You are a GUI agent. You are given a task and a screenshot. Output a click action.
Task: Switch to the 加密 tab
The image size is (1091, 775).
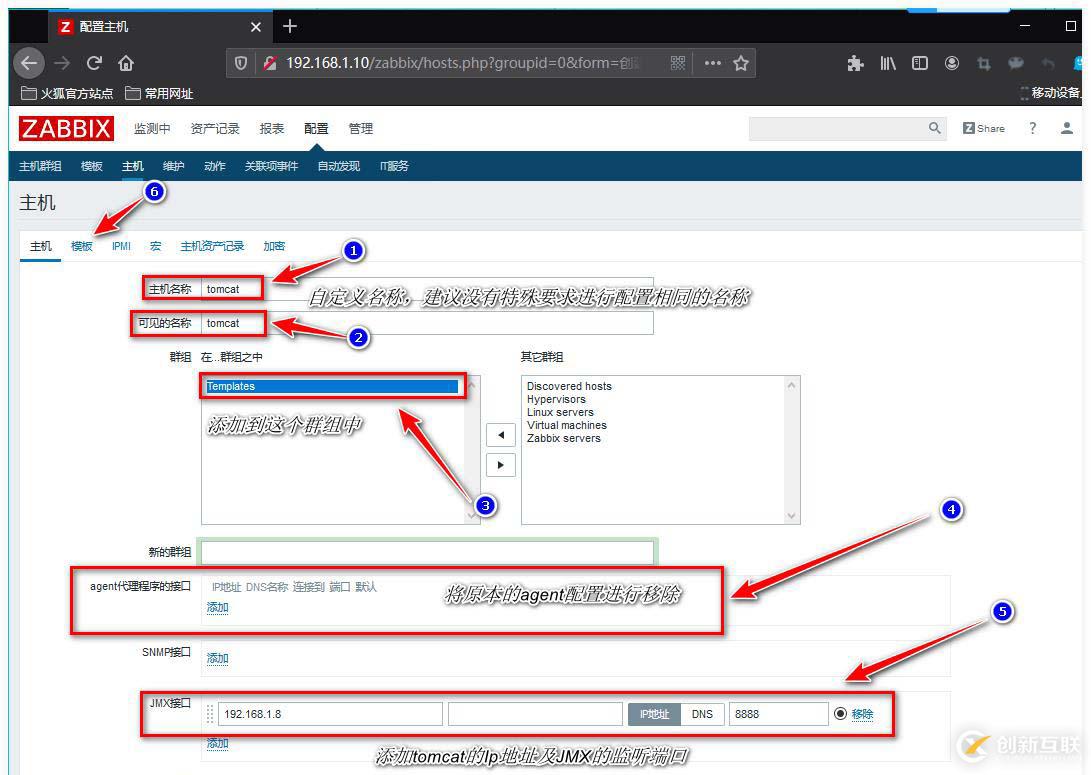pos(274,246)
